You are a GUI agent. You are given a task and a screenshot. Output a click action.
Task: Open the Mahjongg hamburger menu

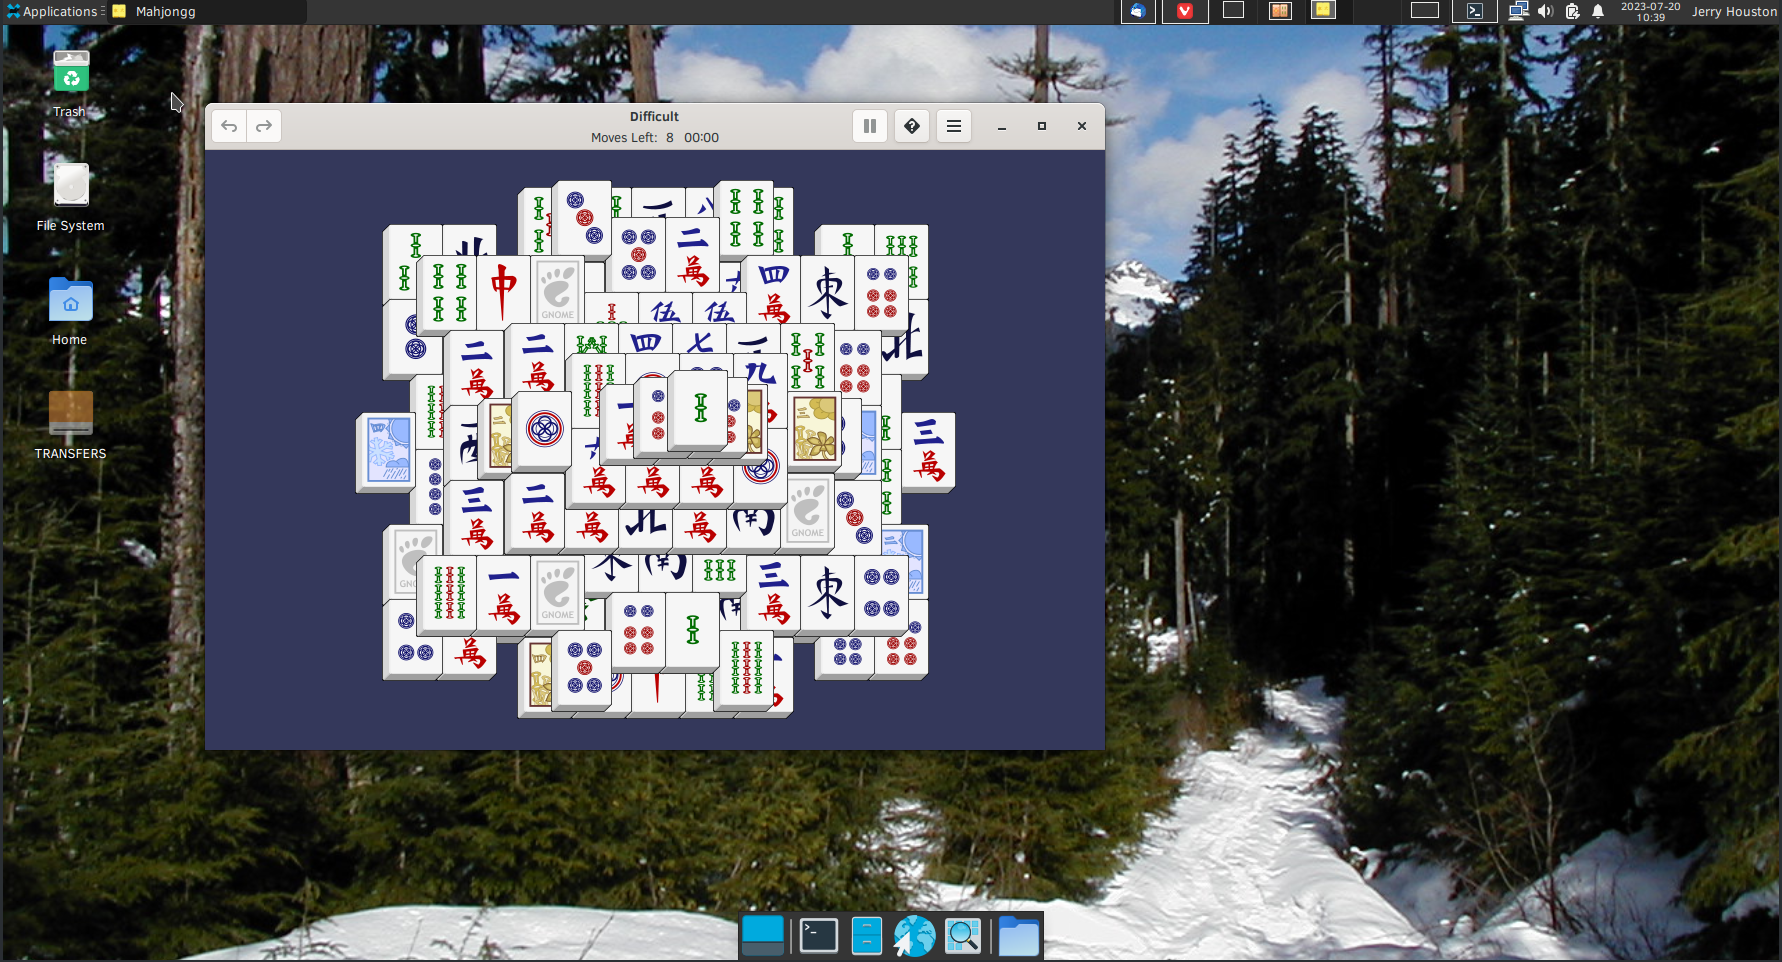pos(954,126)
